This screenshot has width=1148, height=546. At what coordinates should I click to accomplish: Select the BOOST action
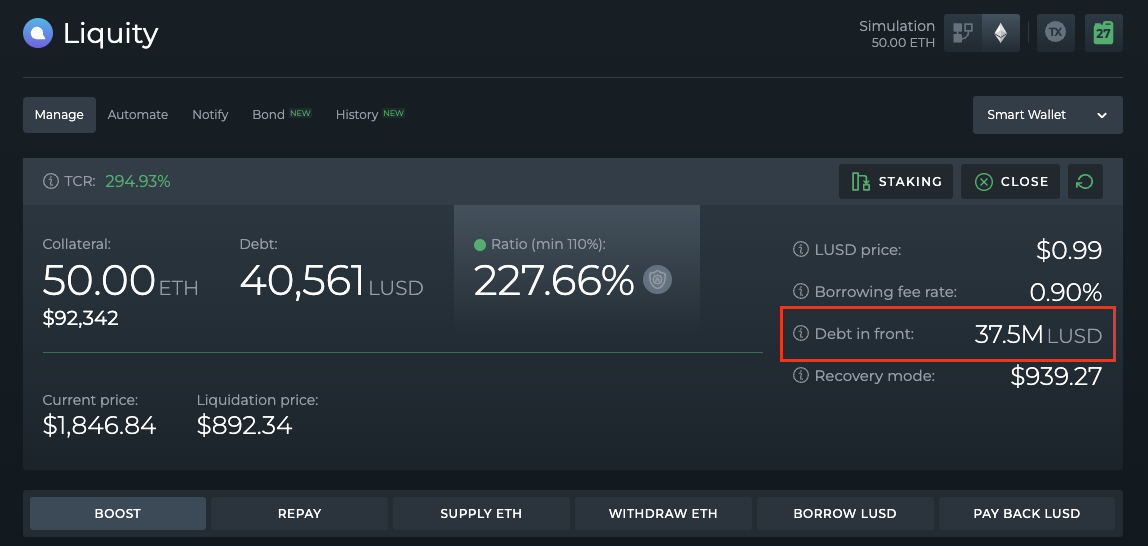coord(118,514)
